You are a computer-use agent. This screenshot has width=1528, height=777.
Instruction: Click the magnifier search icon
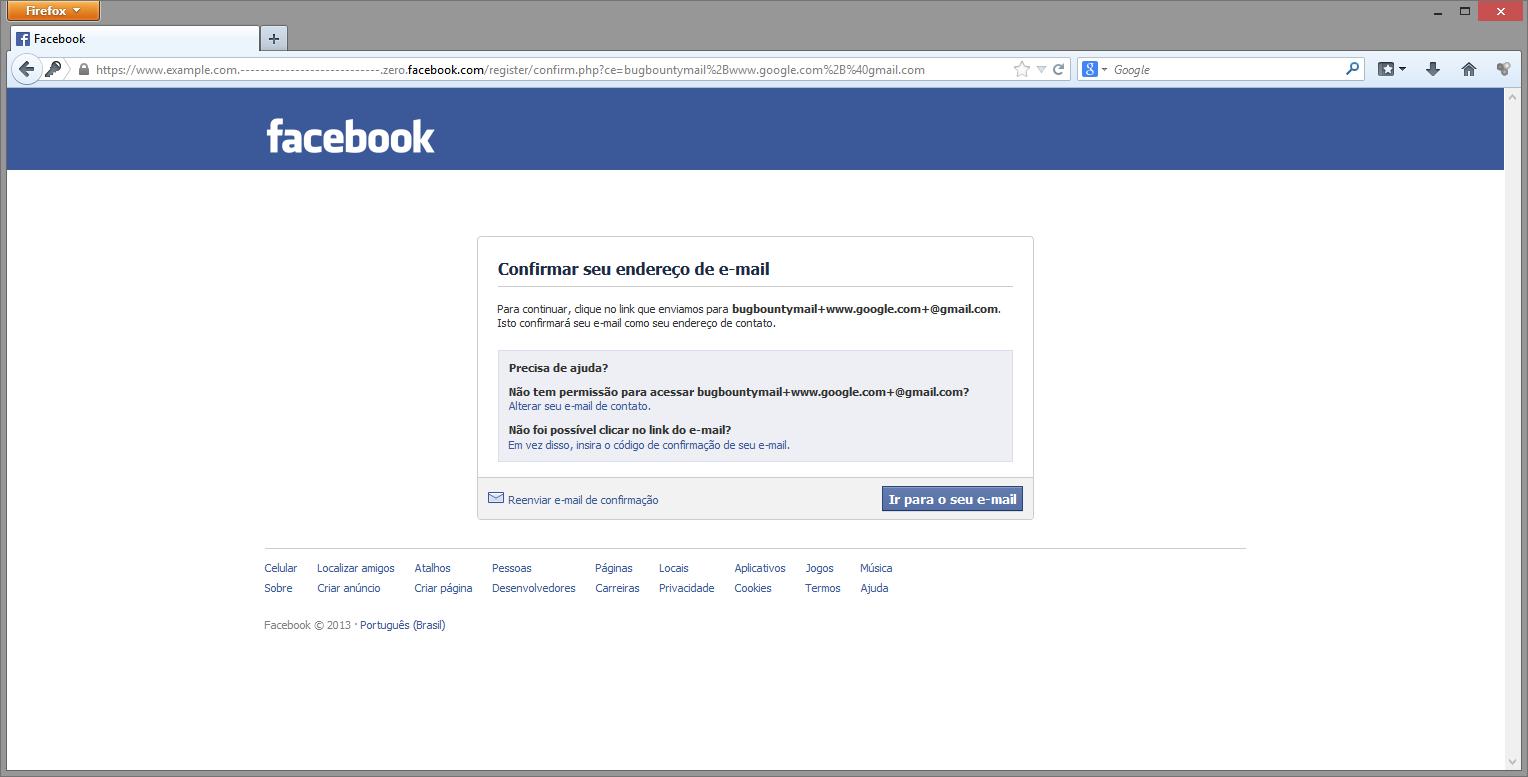[x=1352, y=69]
